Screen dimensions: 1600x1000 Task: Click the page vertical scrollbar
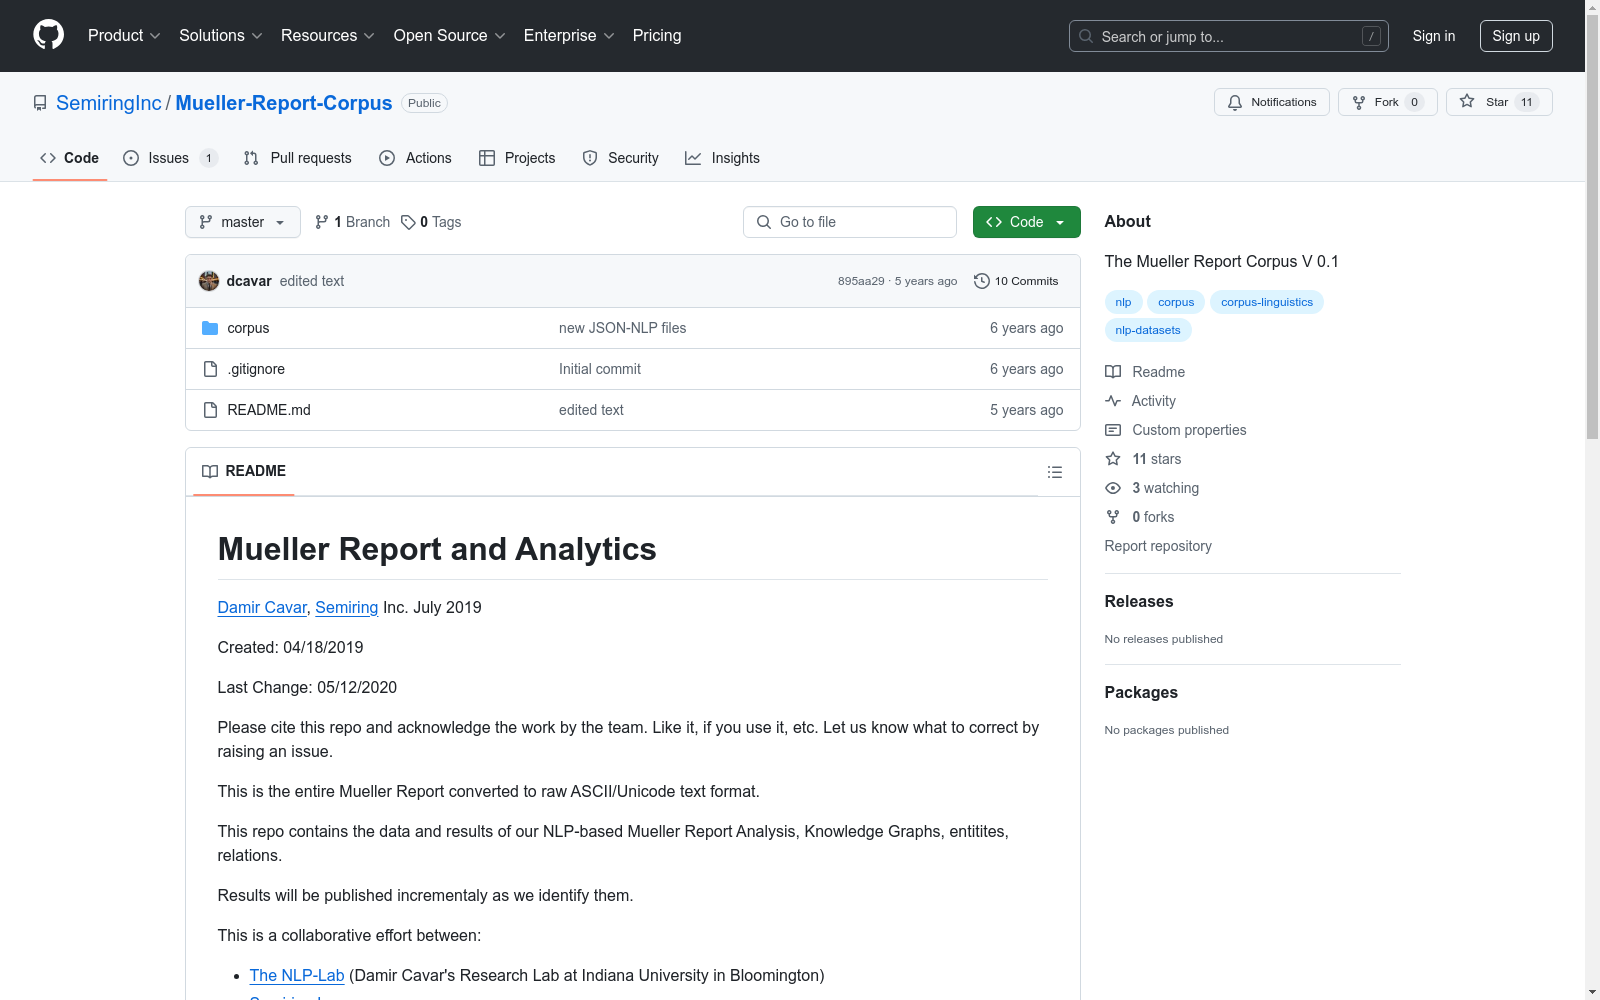point(1592,226)
